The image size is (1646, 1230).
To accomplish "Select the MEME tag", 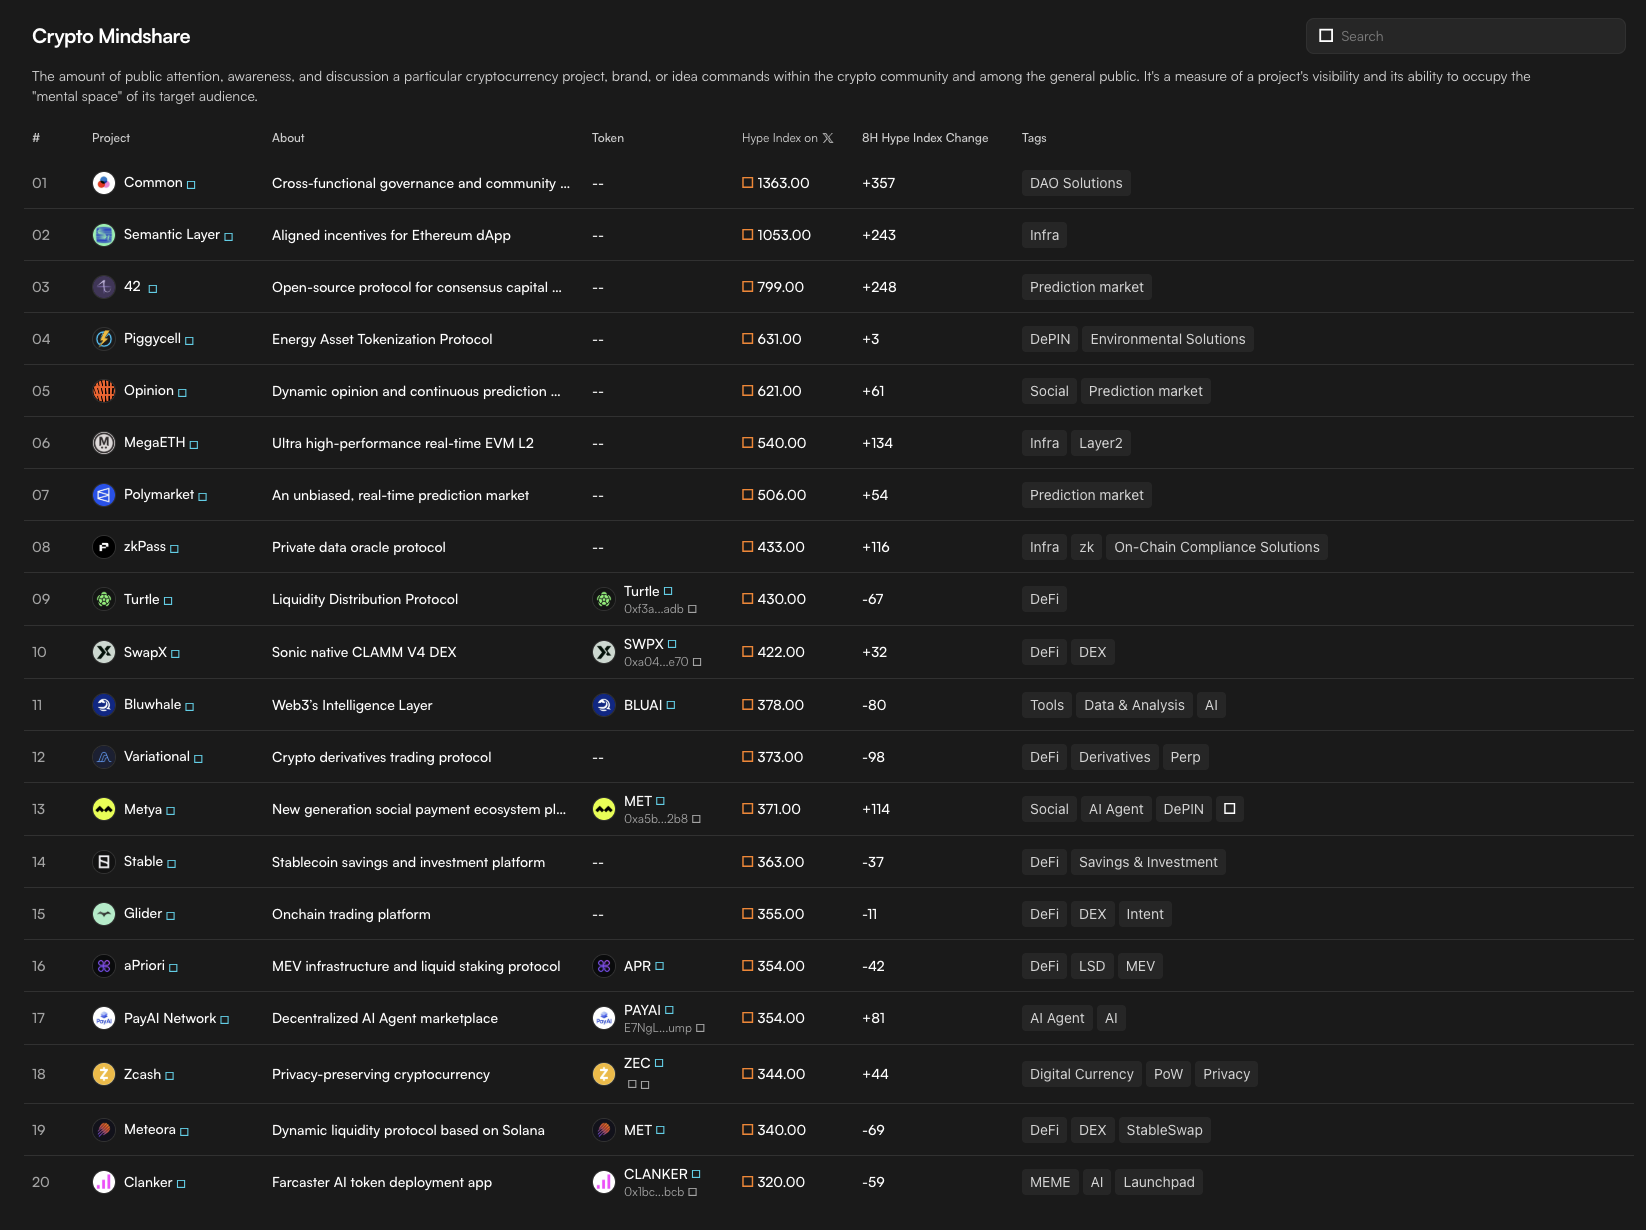I will coord(1050,1182).
